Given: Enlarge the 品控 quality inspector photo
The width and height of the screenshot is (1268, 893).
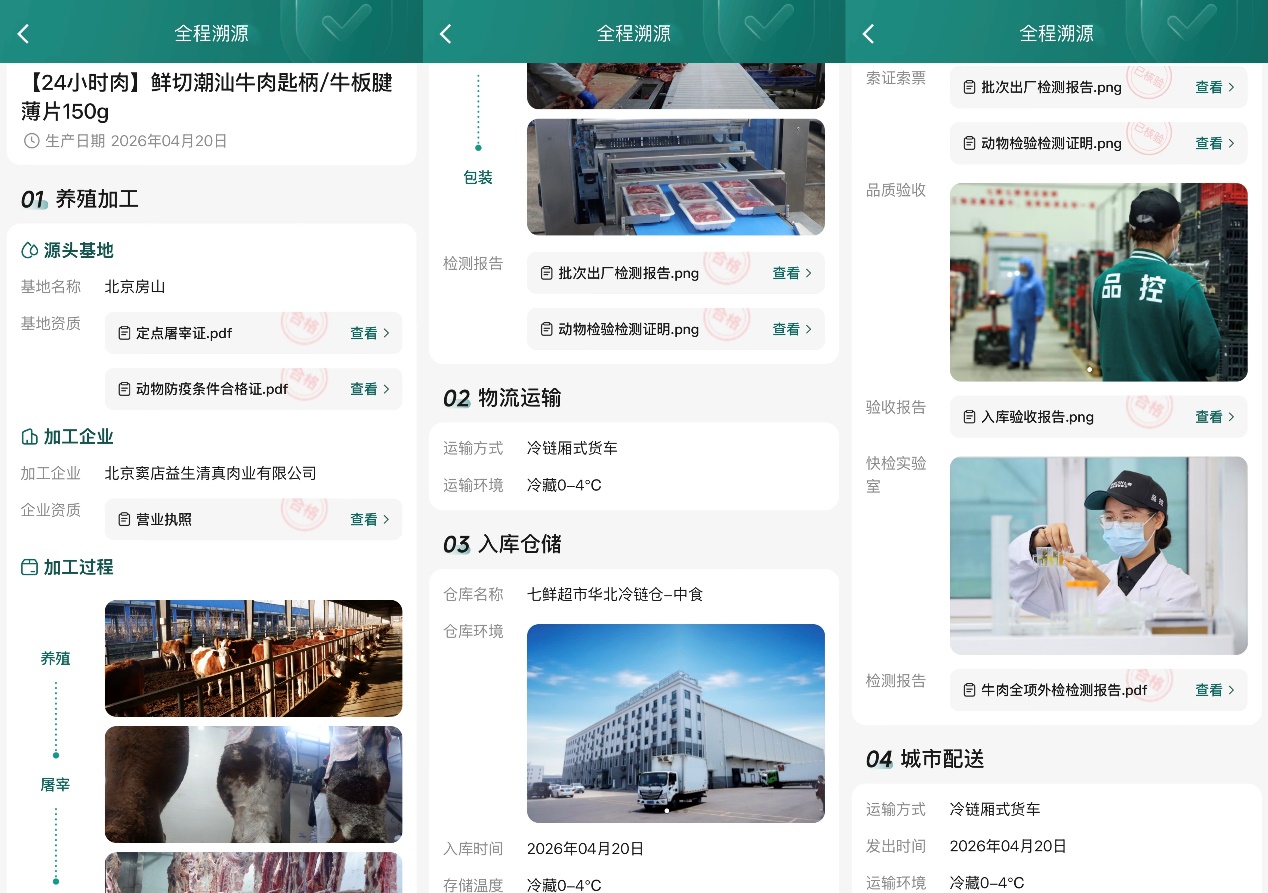Looking at the screenshot, I should tap(1098, 282).
